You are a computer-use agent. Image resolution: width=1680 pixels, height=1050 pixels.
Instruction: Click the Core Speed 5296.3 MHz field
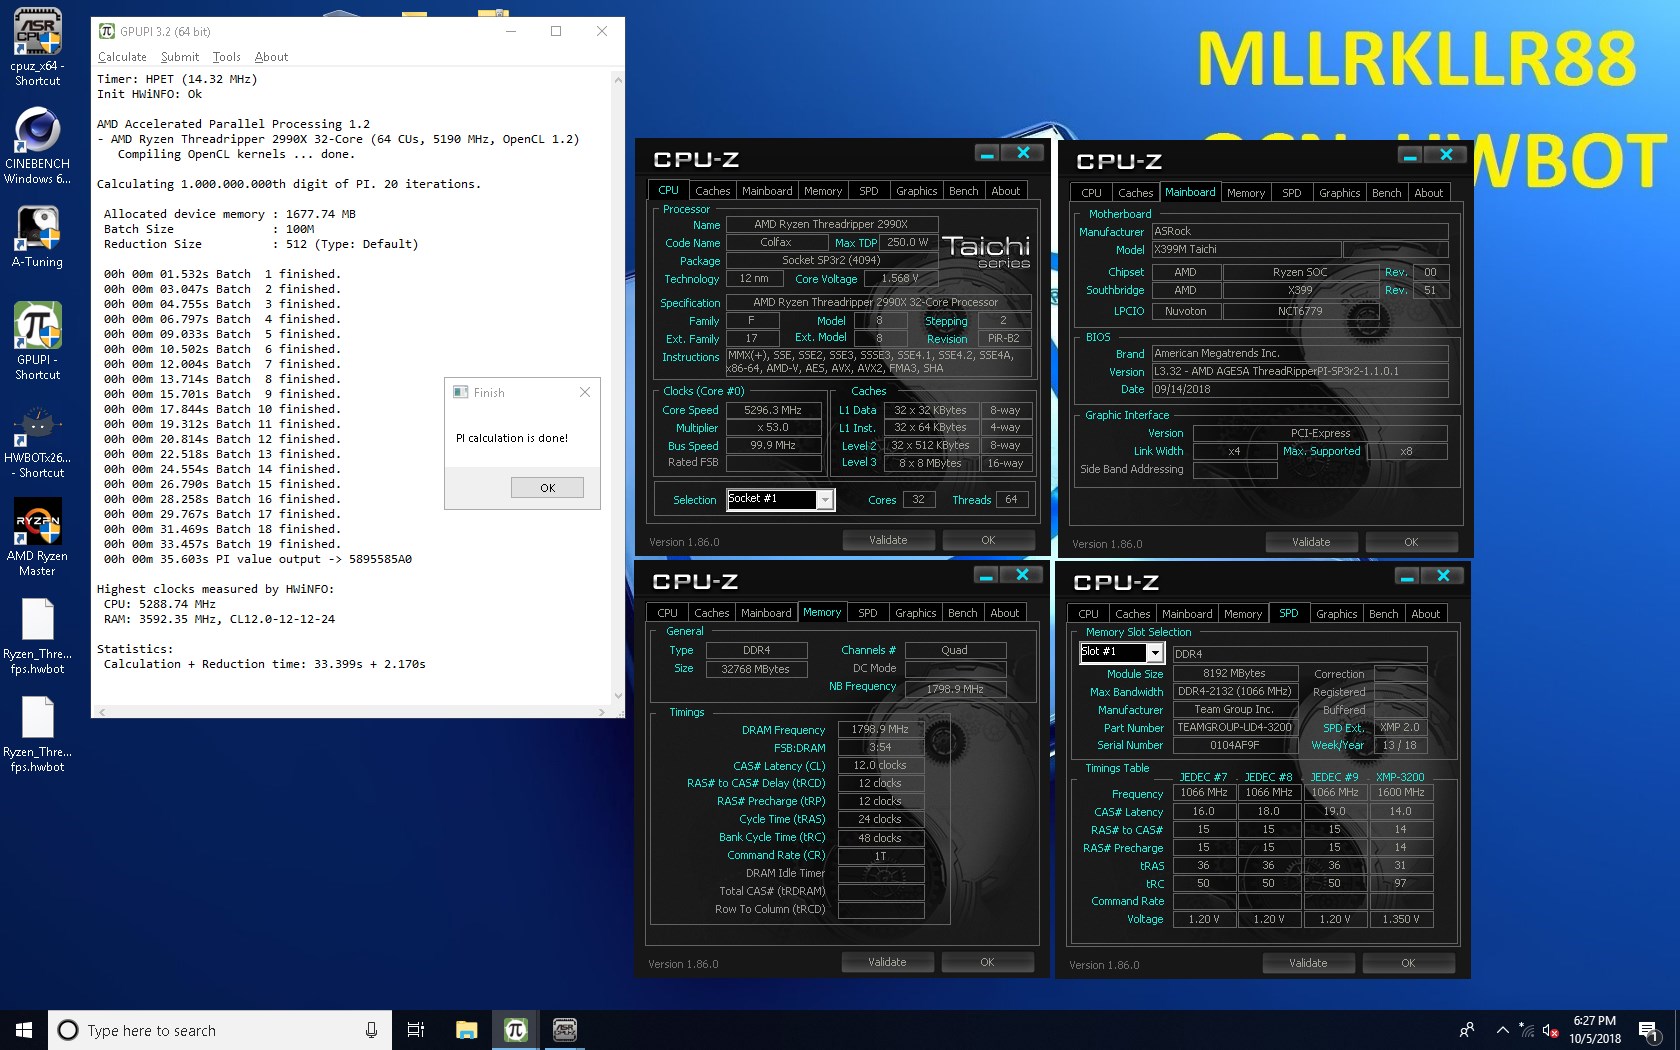[773, 410]
